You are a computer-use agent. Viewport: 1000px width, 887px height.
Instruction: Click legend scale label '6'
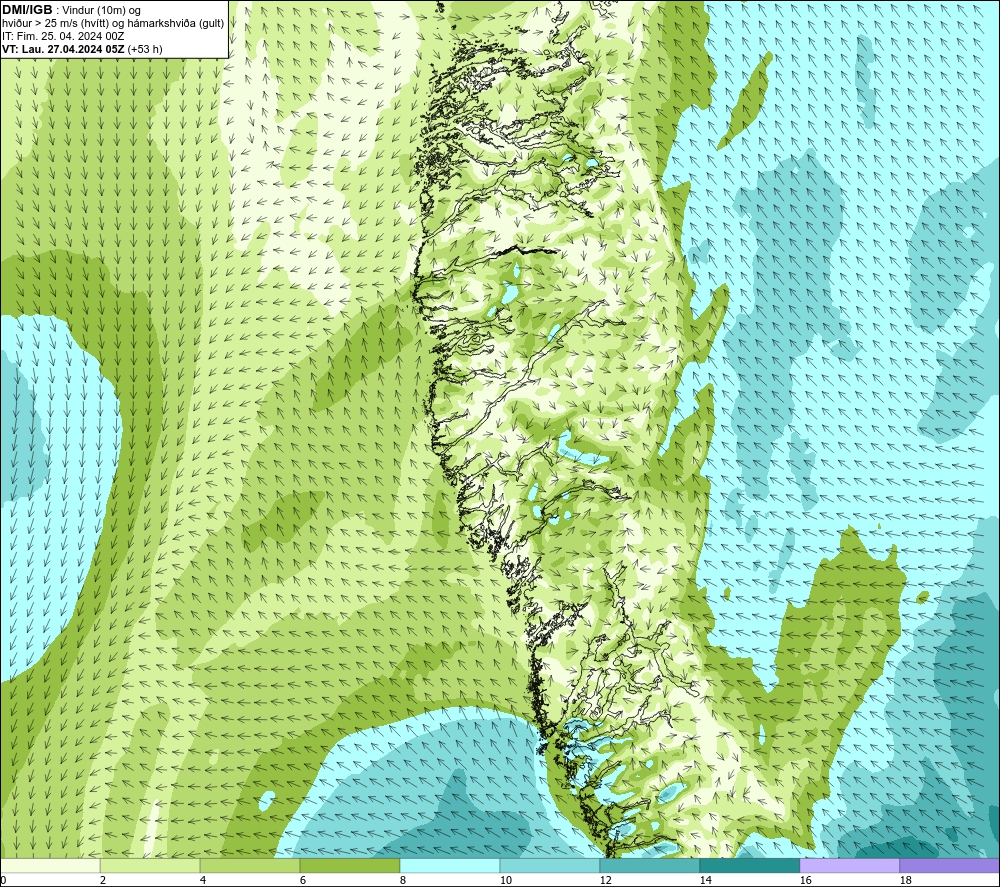point(302,880)
